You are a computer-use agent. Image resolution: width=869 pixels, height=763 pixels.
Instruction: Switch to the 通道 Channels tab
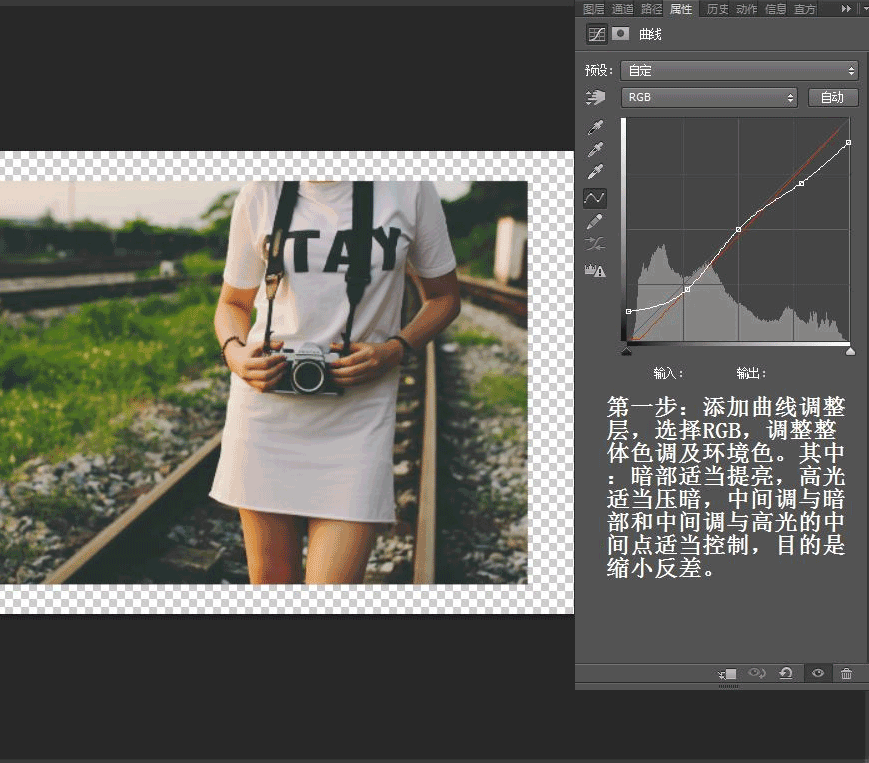tap(621, 8)
